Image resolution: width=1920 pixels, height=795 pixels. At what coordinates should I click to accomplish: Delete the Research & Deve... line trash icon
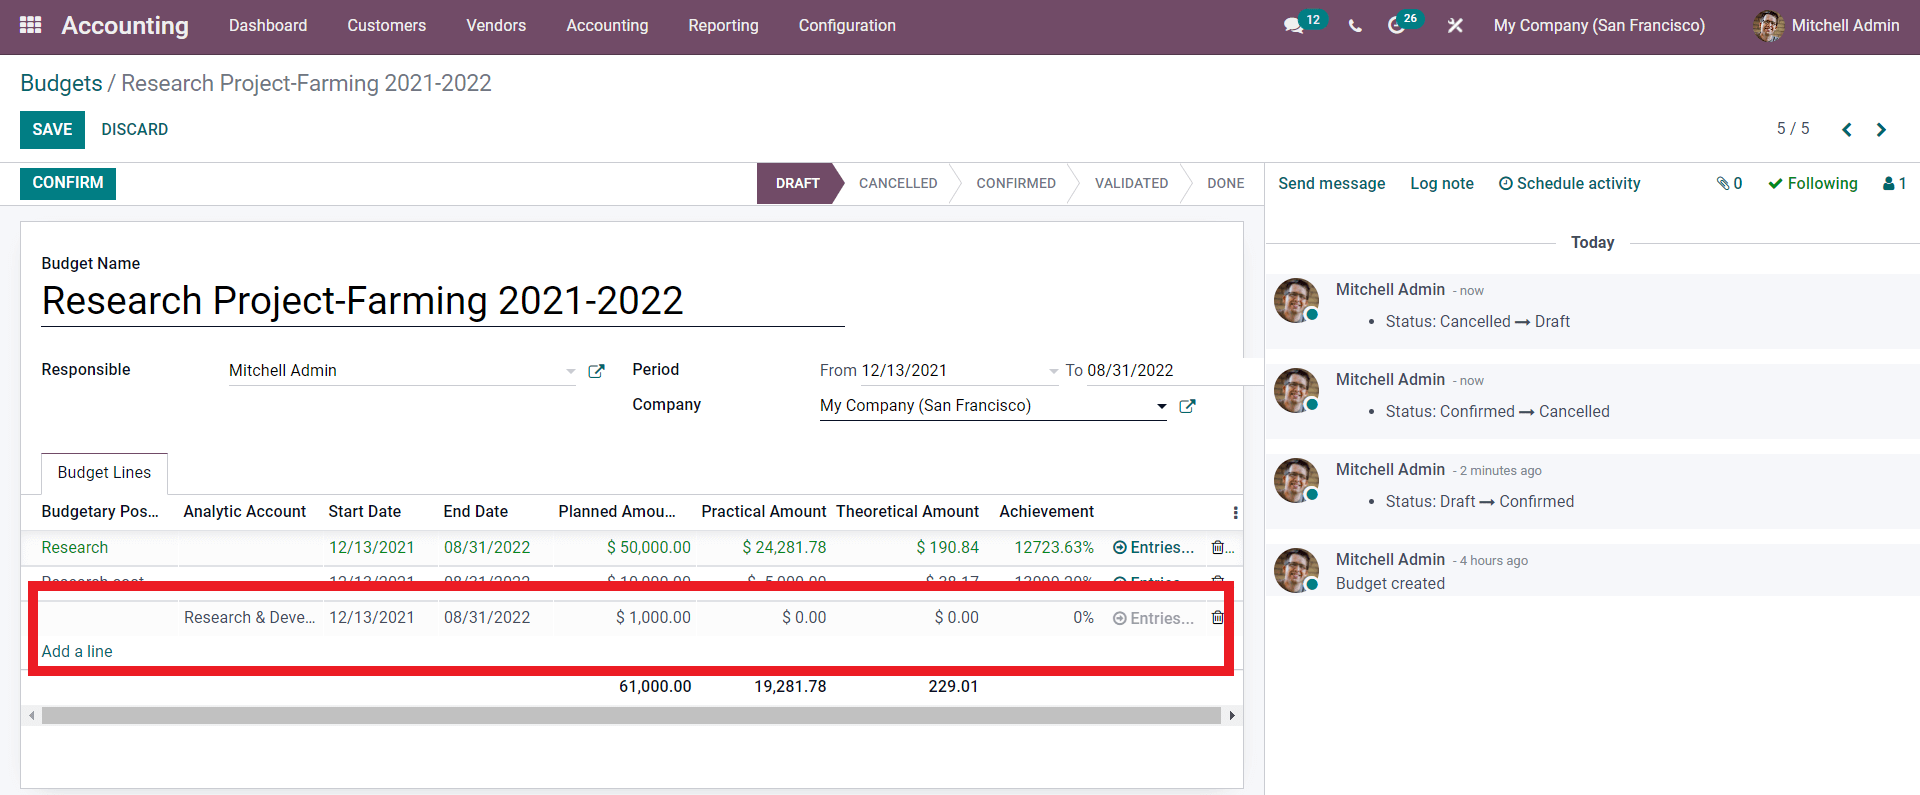click(x=1217, y=617)
